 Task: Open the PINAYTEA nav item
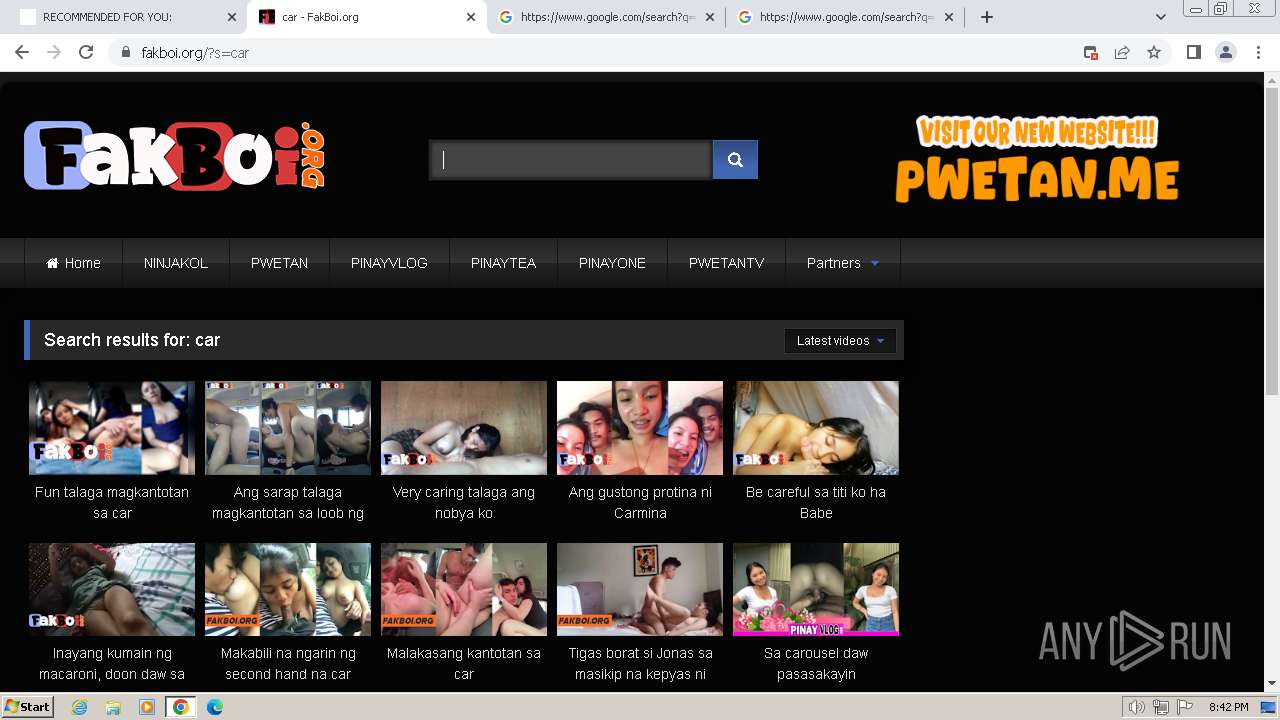click(x=503, y=263)
